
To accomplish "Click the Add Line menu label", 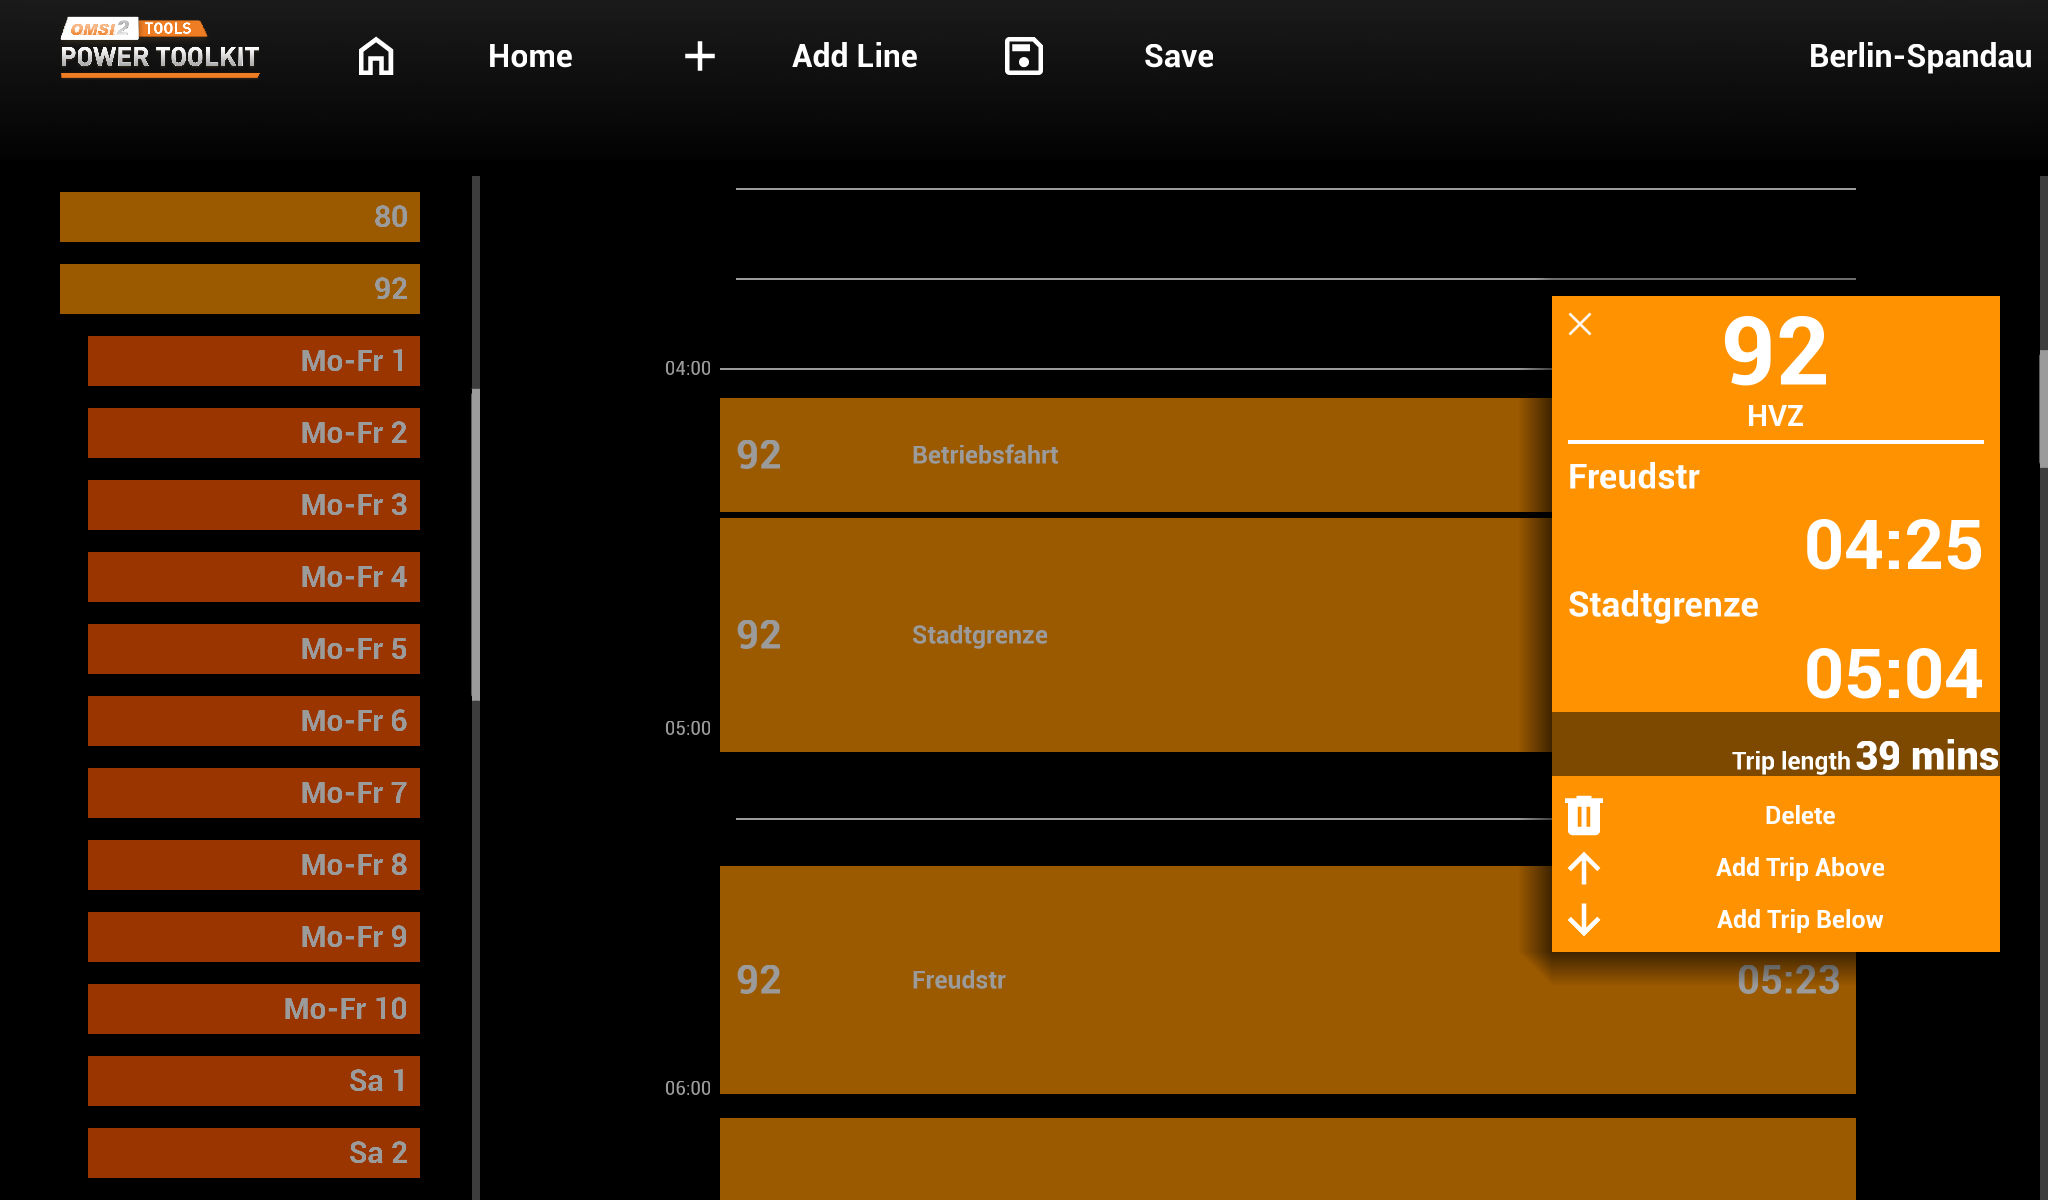I will point(854,56).
